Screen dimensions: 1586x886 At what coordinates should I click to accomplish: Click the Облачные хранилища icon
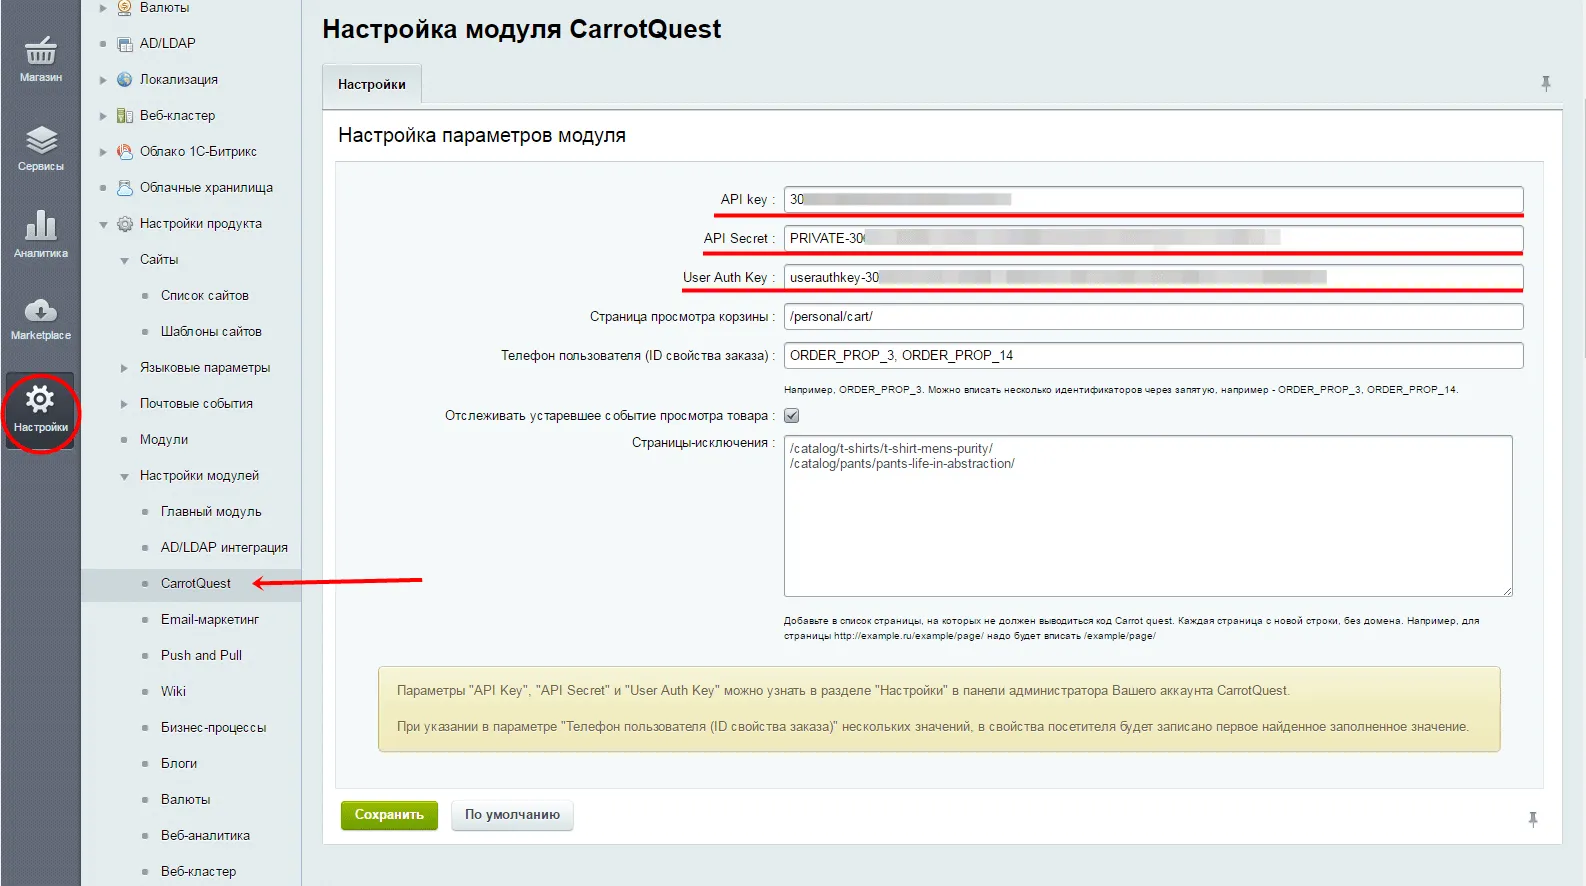(125, 187)
